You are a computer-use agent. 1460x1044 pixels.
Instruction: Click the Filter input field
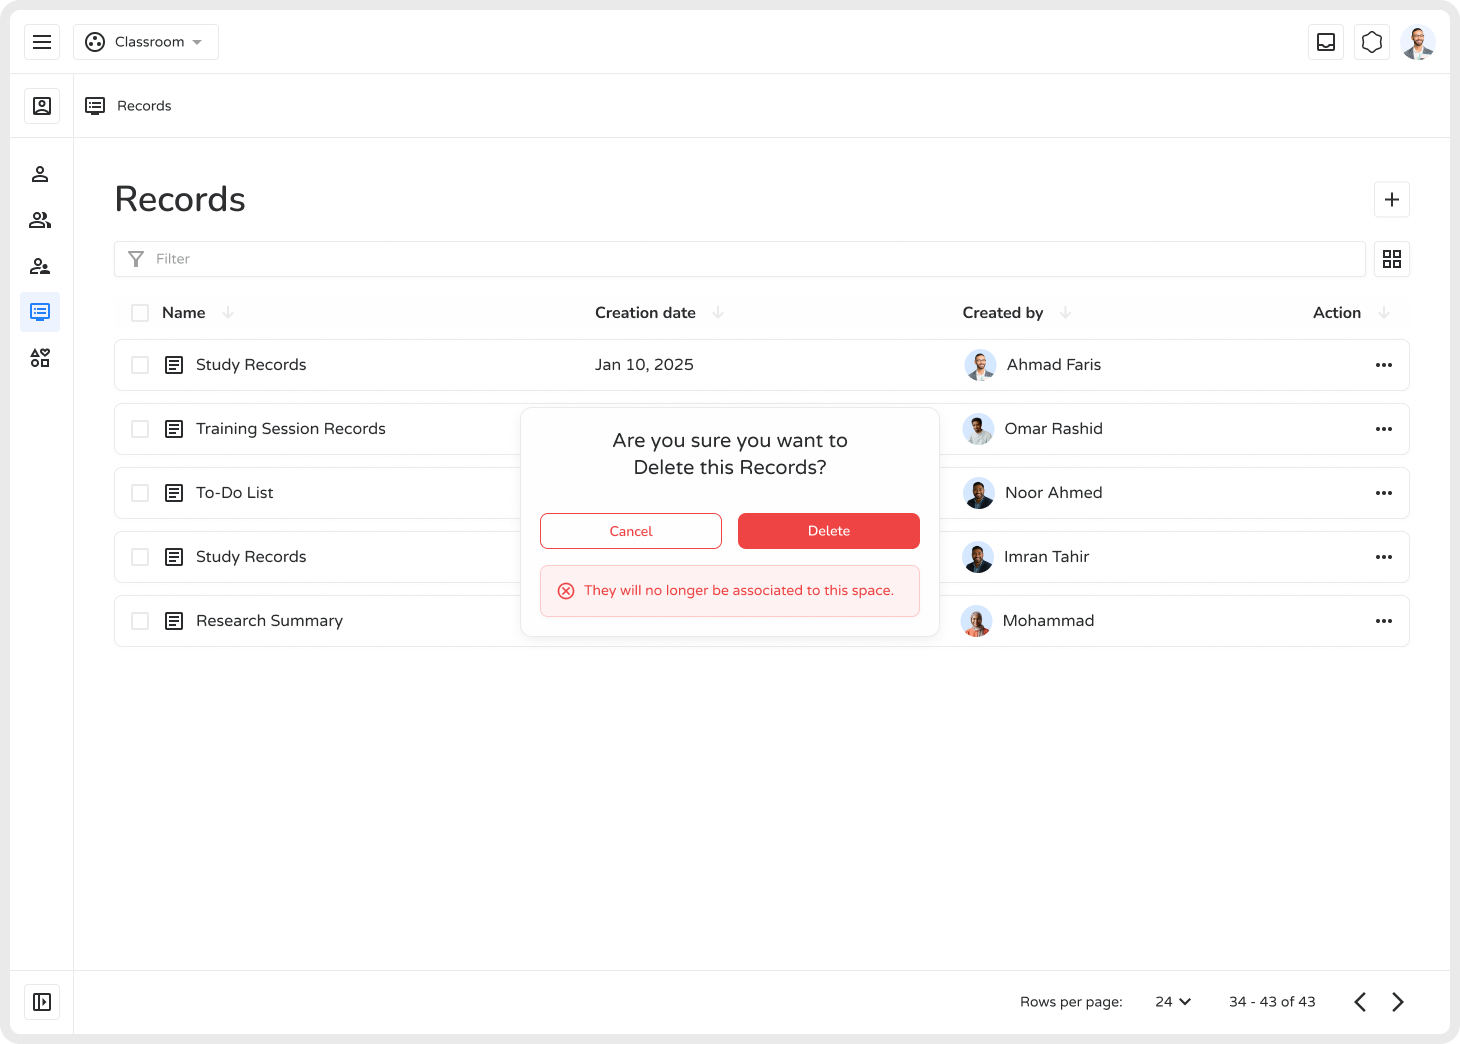point(740,259)
